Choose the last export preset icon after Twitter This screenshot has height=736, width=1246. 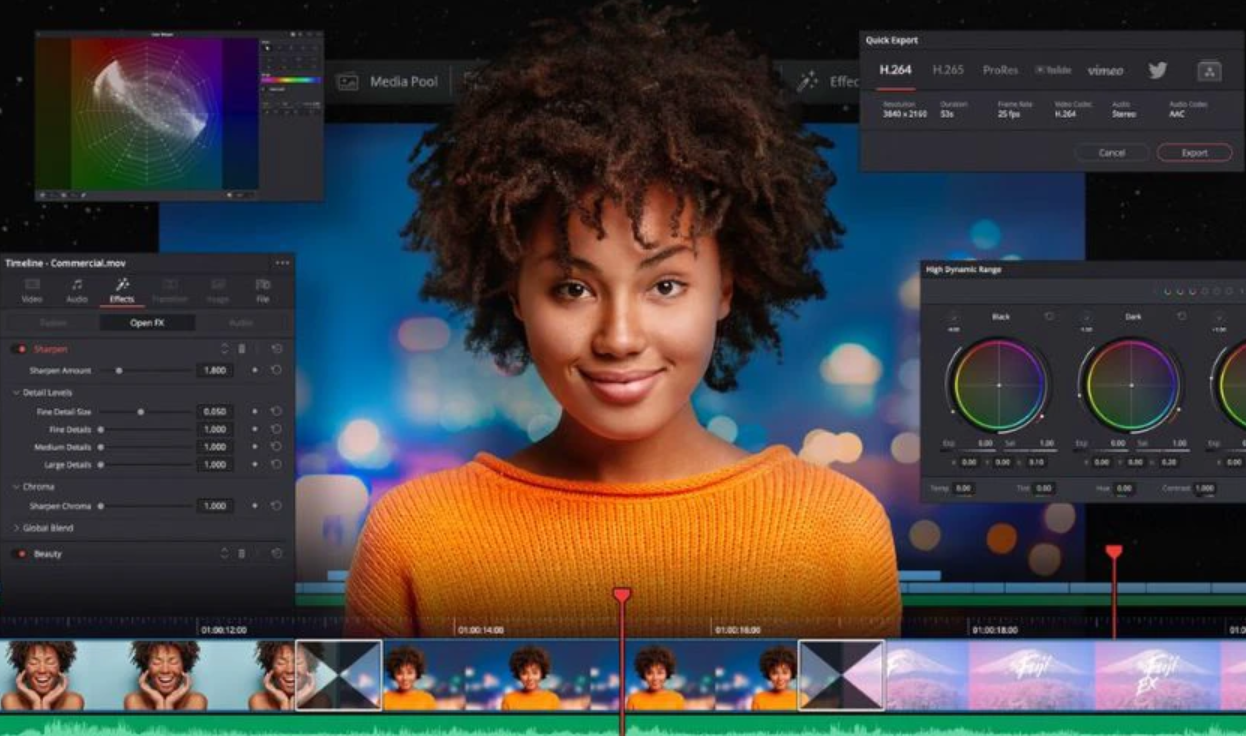click(x=1210, y=71)
